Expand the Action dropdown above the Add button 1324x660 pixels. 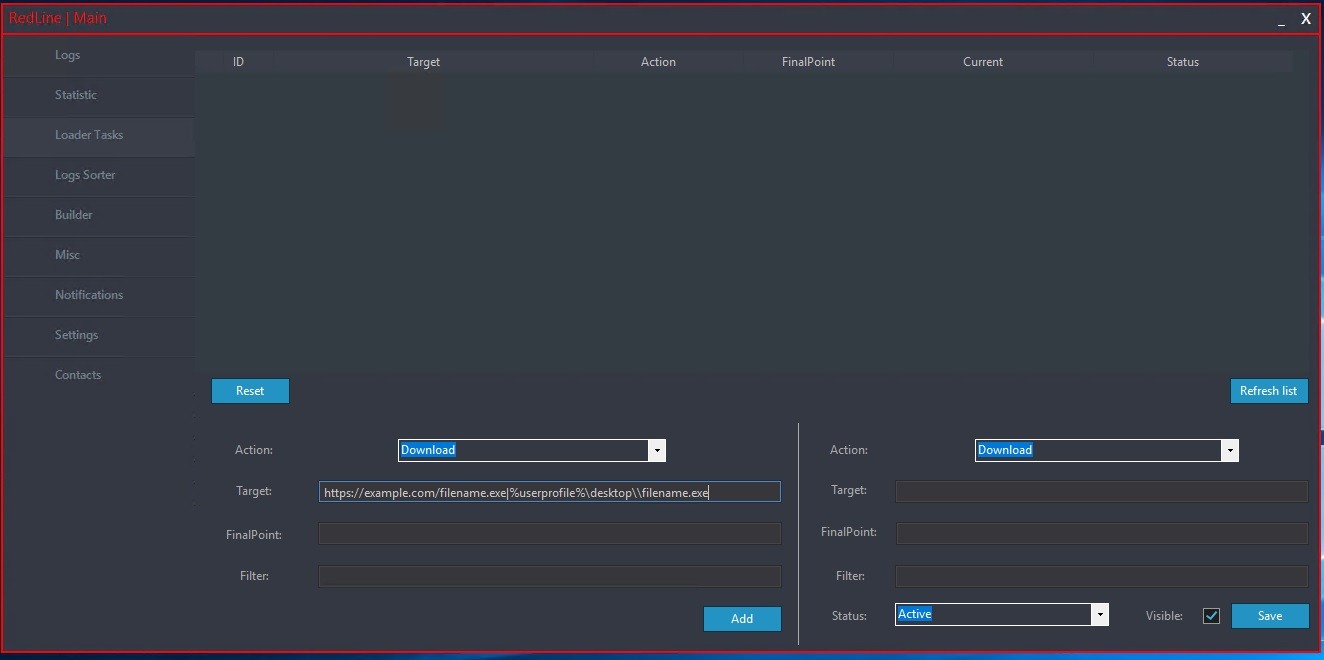click(x=657, y=450)
